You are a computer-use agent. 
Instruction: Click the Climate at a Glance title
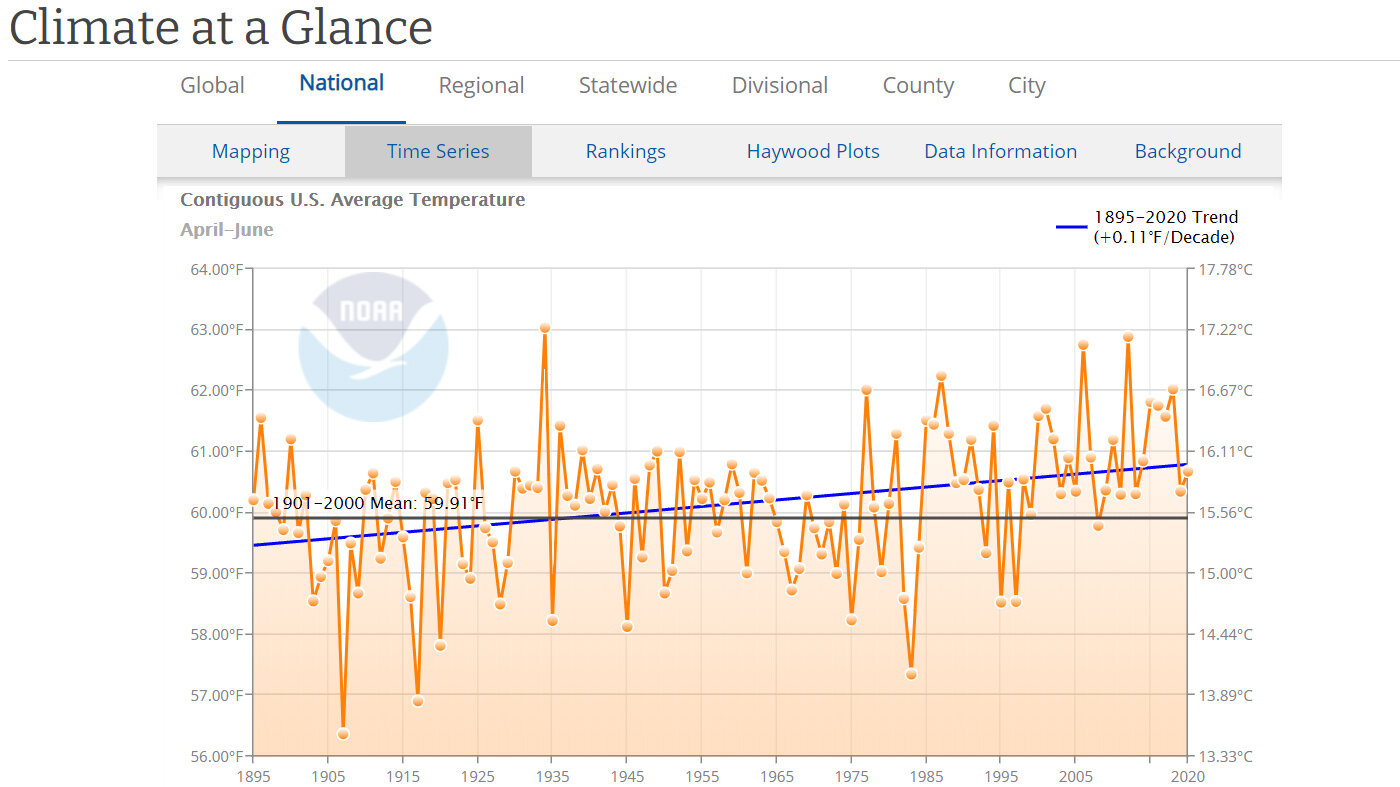[x=220, y=28]
